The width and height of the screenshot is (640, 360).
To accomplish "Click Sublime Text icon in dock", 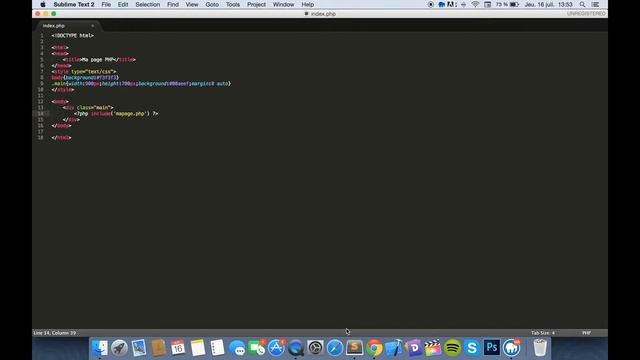I will point(354,348).
